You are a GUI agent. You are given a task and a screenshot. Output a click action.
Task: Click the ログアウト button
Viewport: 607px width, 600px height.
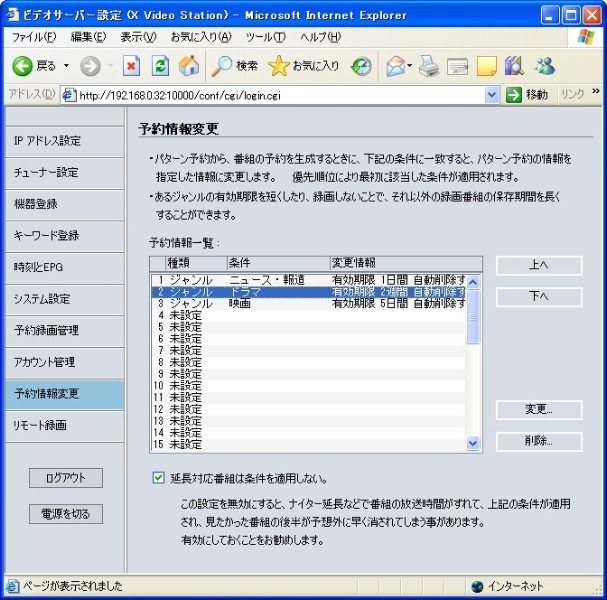tap(66, 478)
